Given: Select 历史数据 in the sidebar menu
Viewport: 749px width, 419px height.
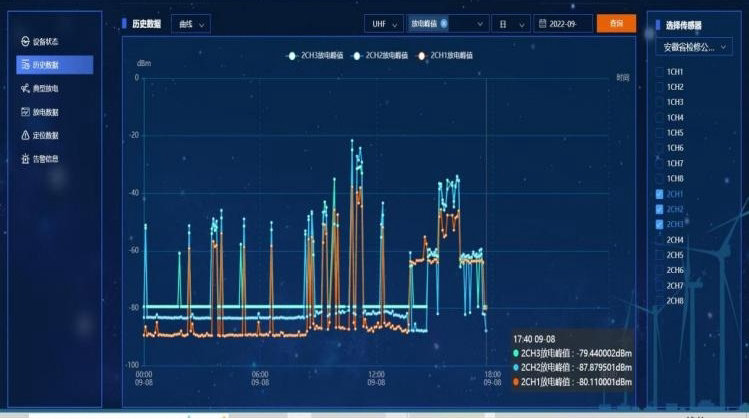Looking at the screenshot, I should [x=55, y=65].
